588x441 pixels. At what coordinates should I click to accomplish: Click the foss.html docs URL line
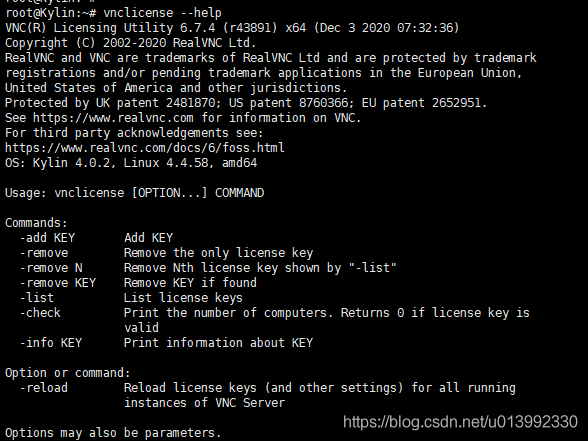(x=145, y=148)
